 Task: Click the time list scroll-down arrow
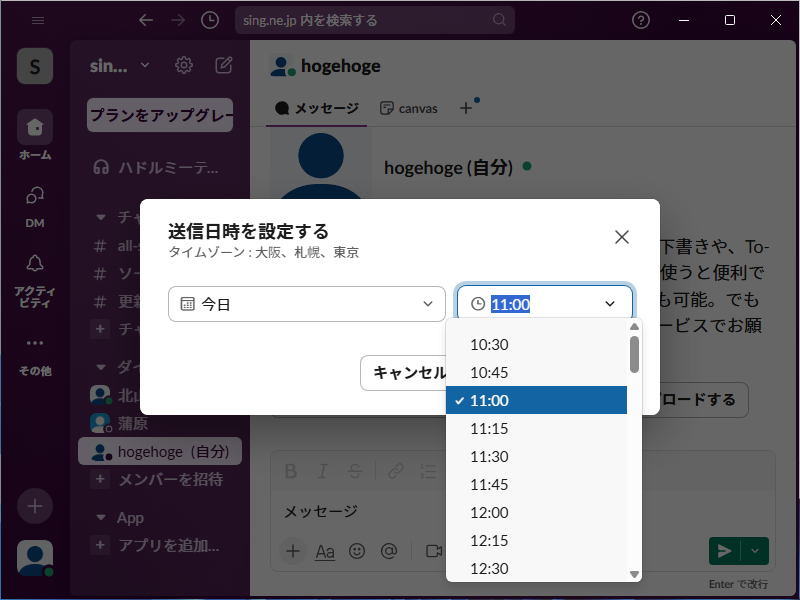click(x=634, y=574)
